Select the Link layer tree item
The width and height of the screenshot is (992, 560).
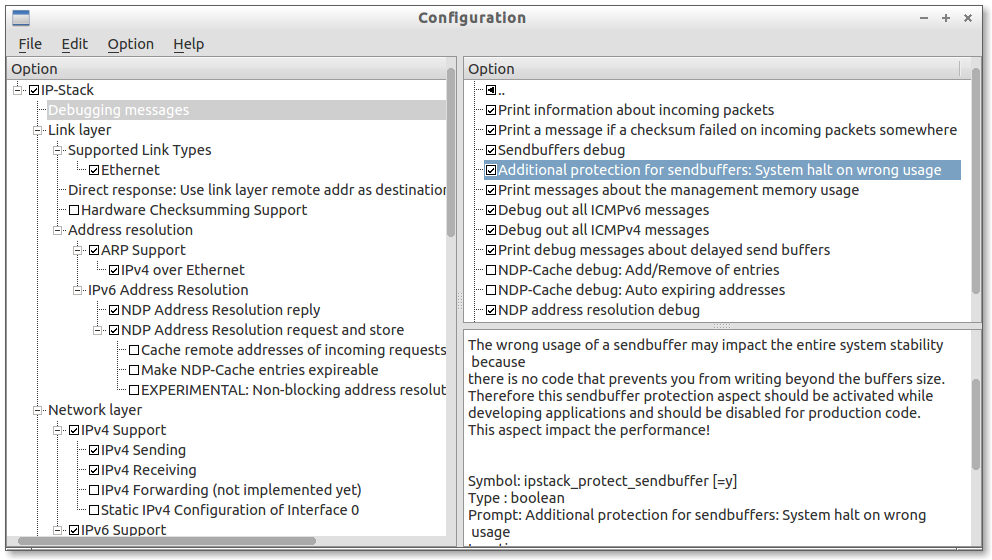pos(80,130)
